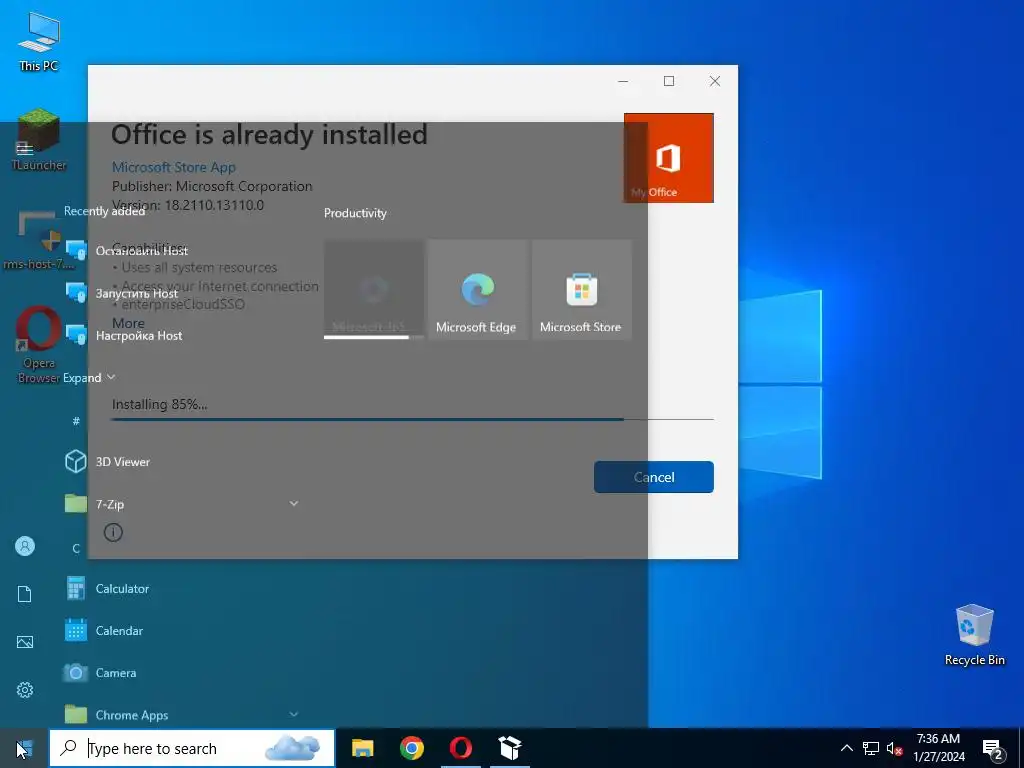Image resolution: width=1024 pixels, height=768 pixels.
Task: Click the Microsoft Store App link
Action: [x=173, y=167]
